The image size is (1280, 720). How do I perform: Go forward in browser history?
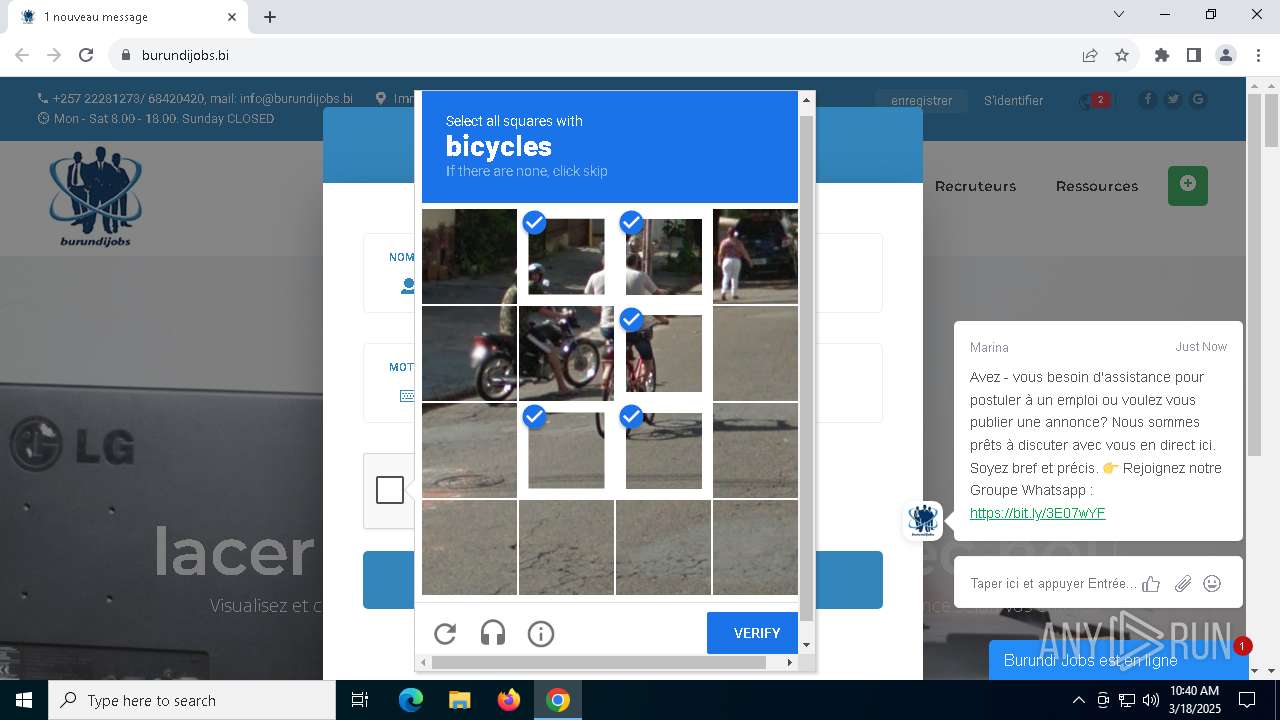[54, 55]
